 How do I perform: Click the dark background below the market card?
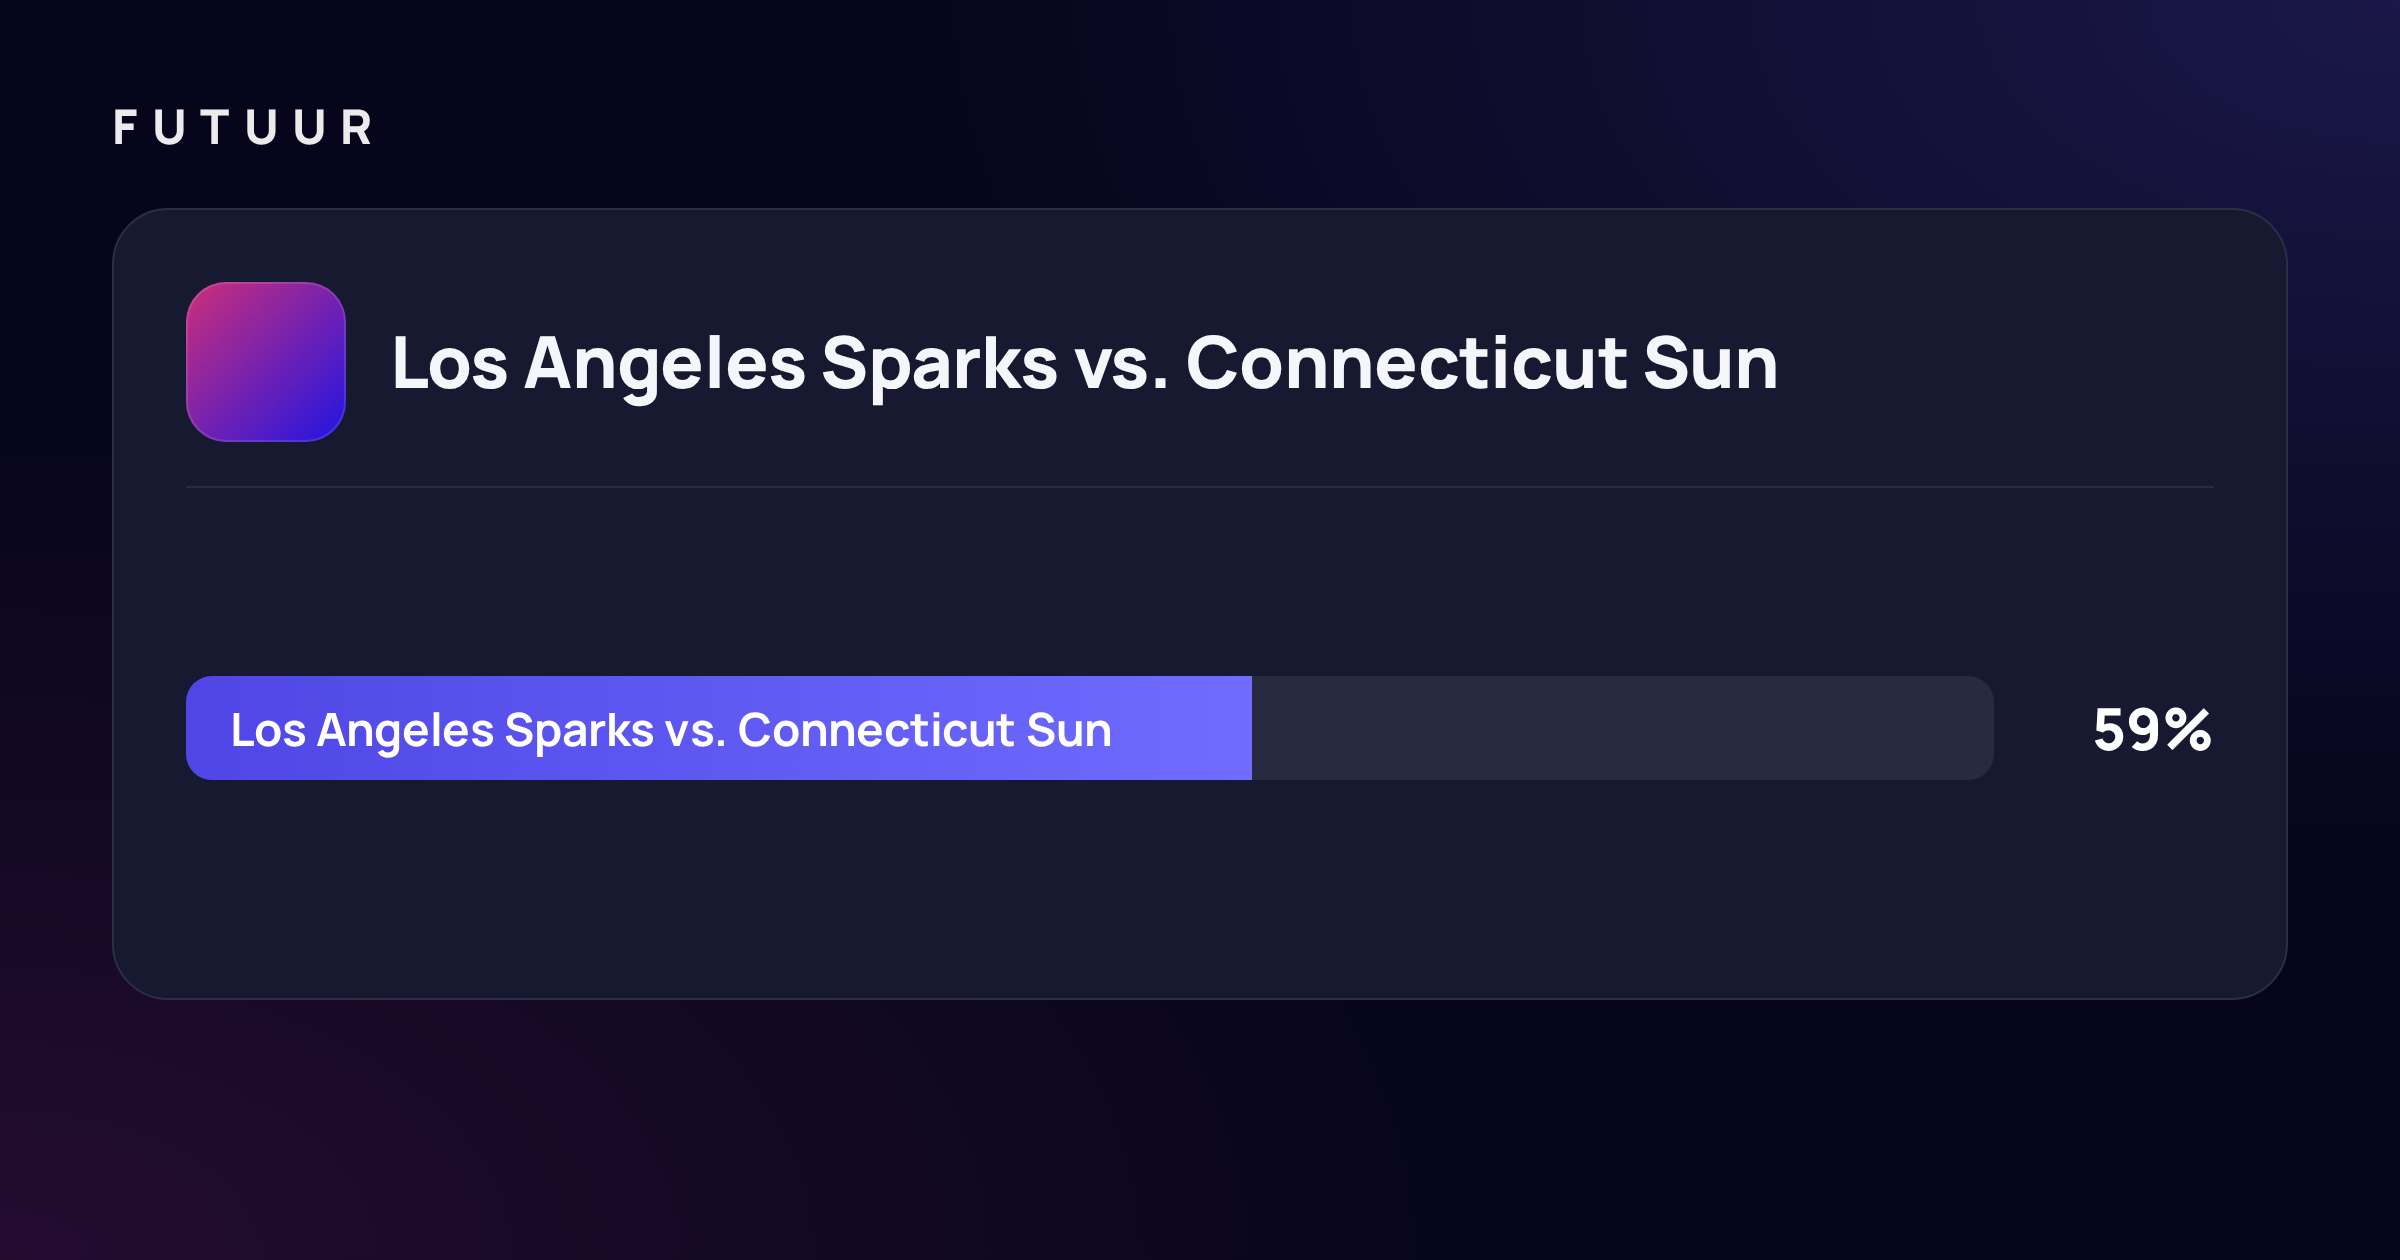point(1200,1130)
